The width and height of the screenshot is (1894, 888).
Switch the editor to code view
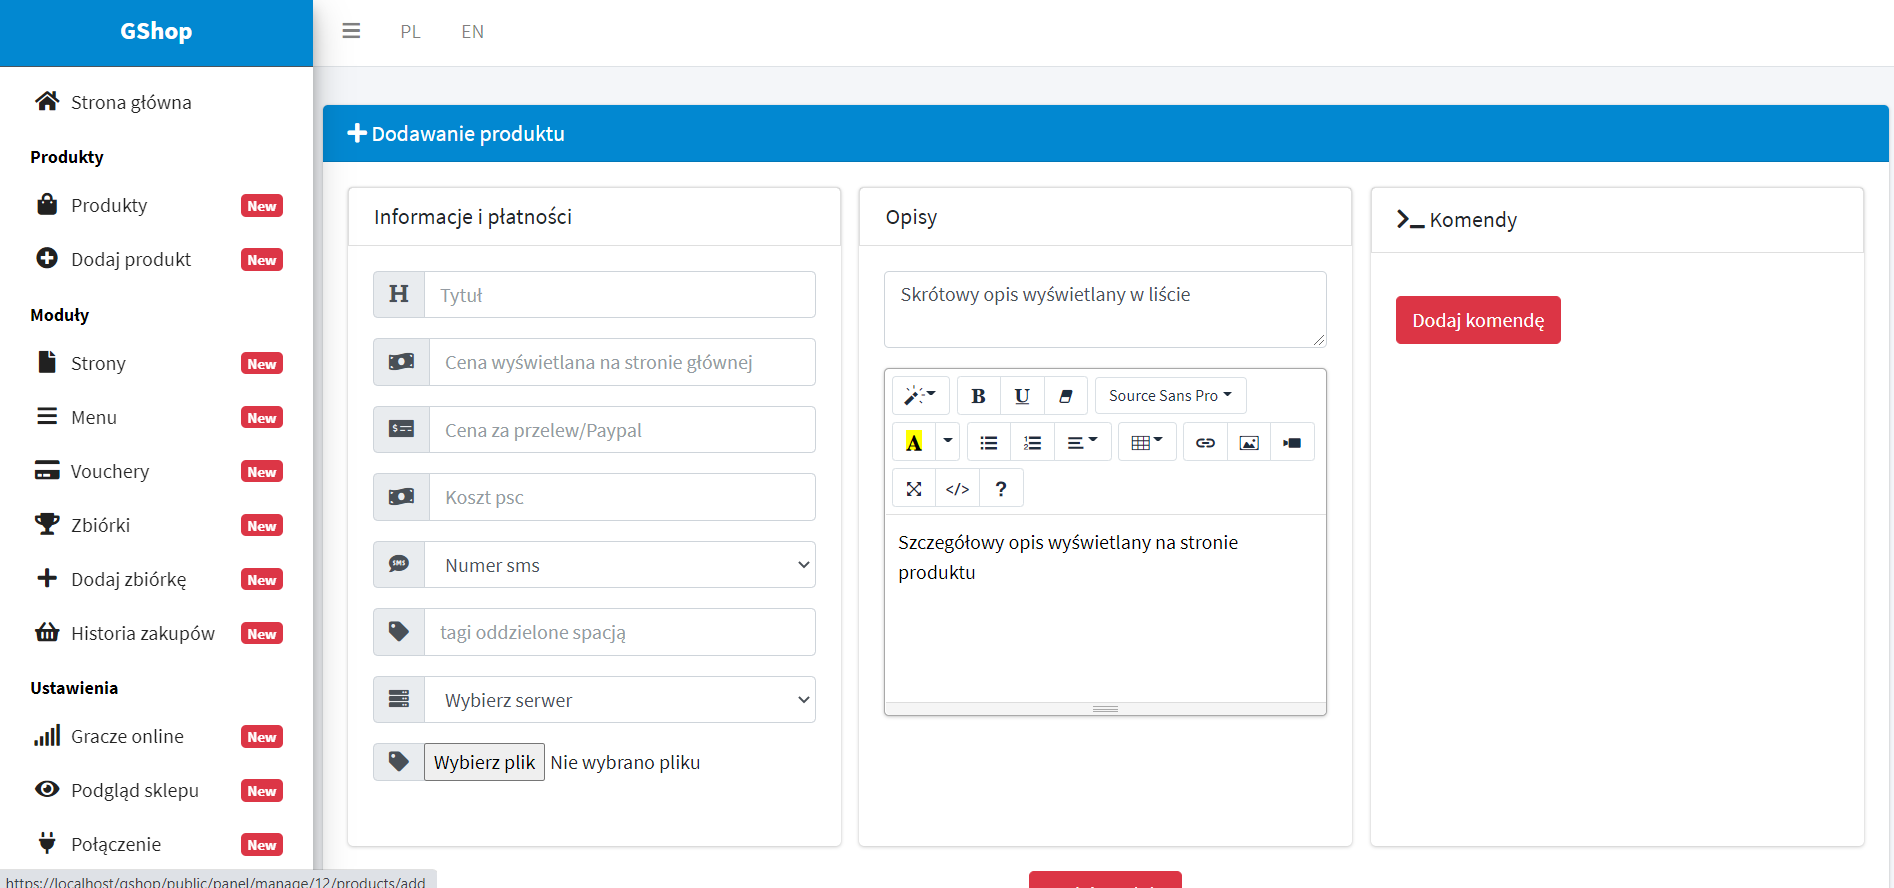[x=957, y=489]
